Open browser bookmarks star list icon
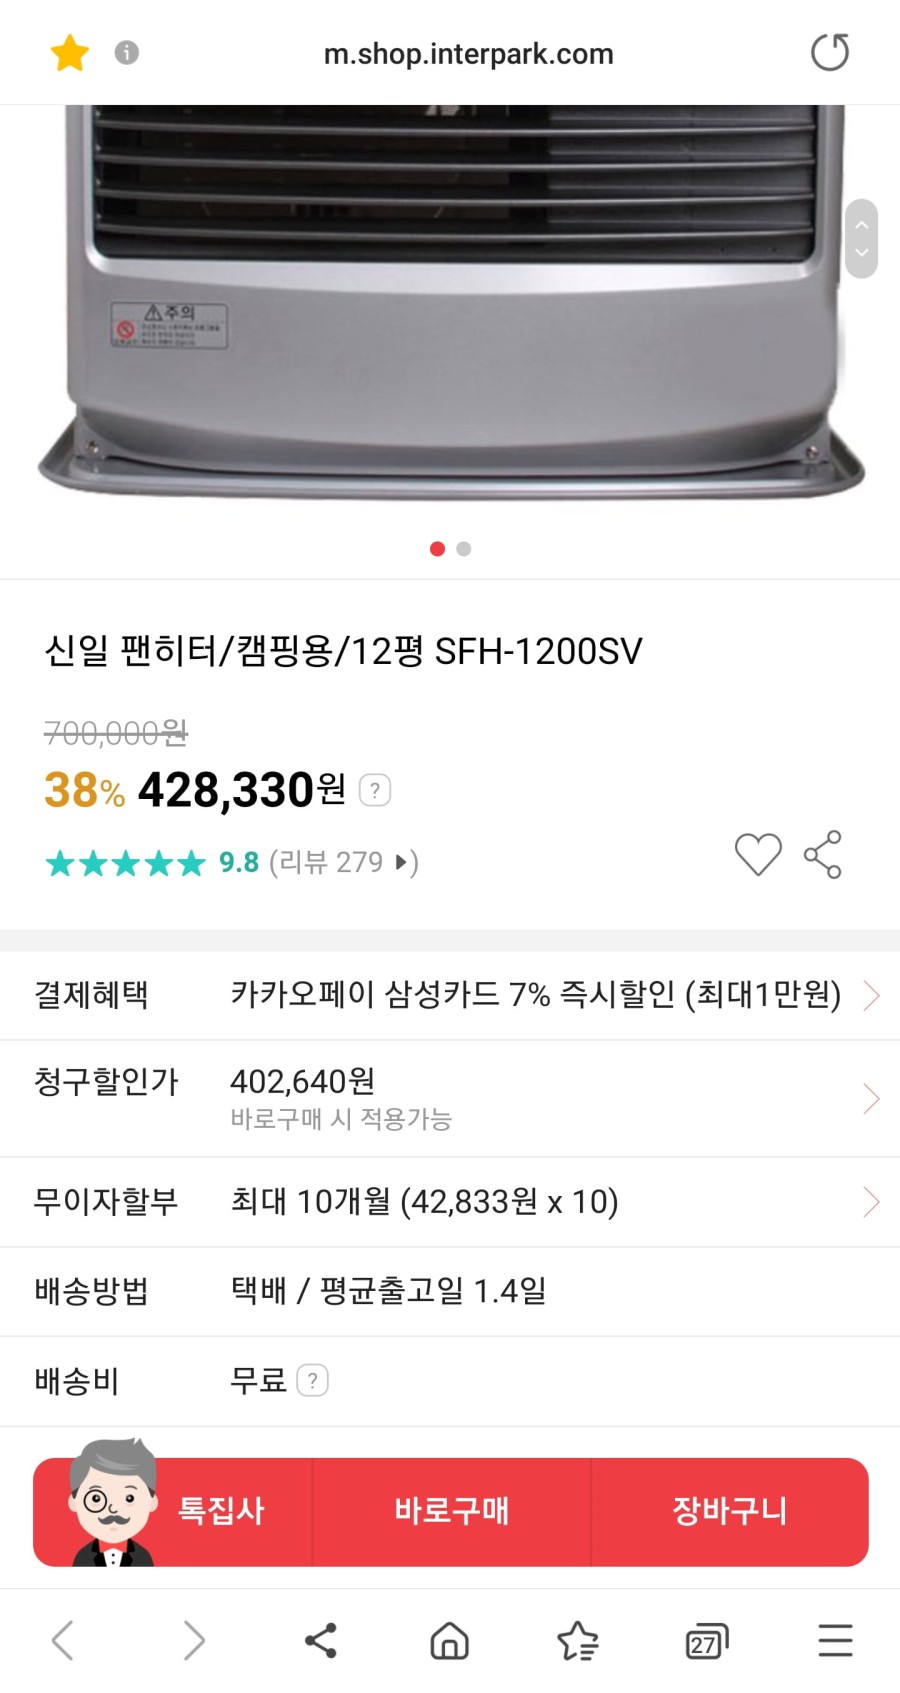Viewport: 900px width, 1693px height. (578, 1640)
